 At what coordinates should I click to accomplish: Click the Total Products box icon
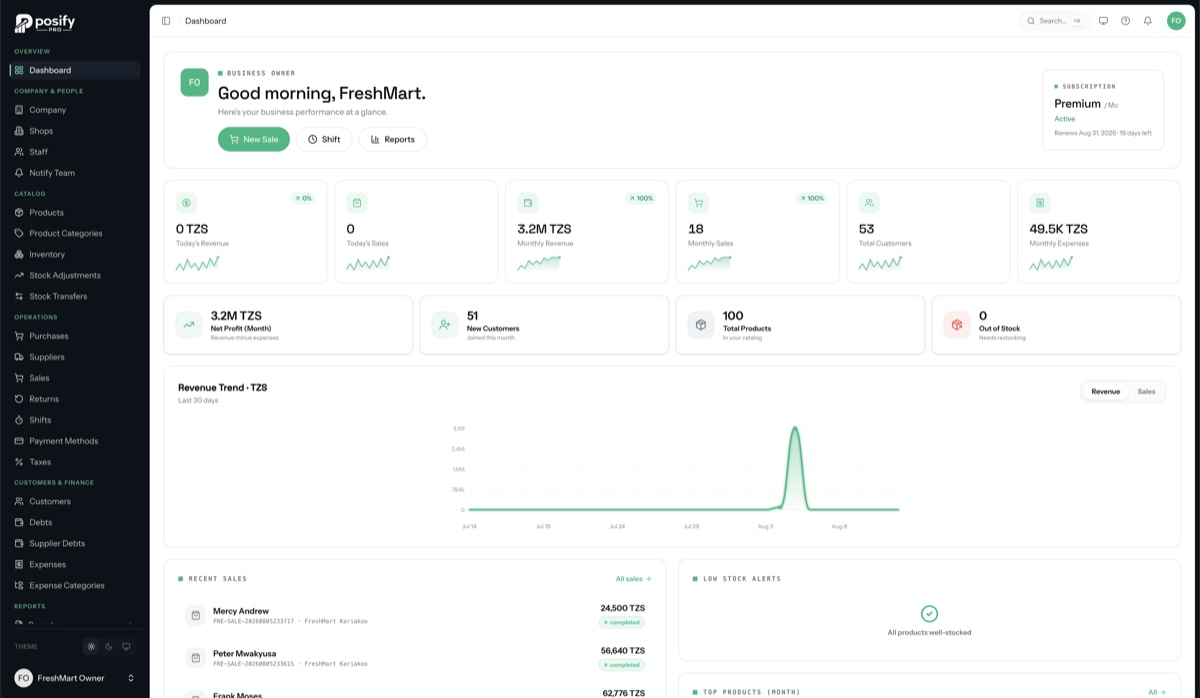point(701,325)
